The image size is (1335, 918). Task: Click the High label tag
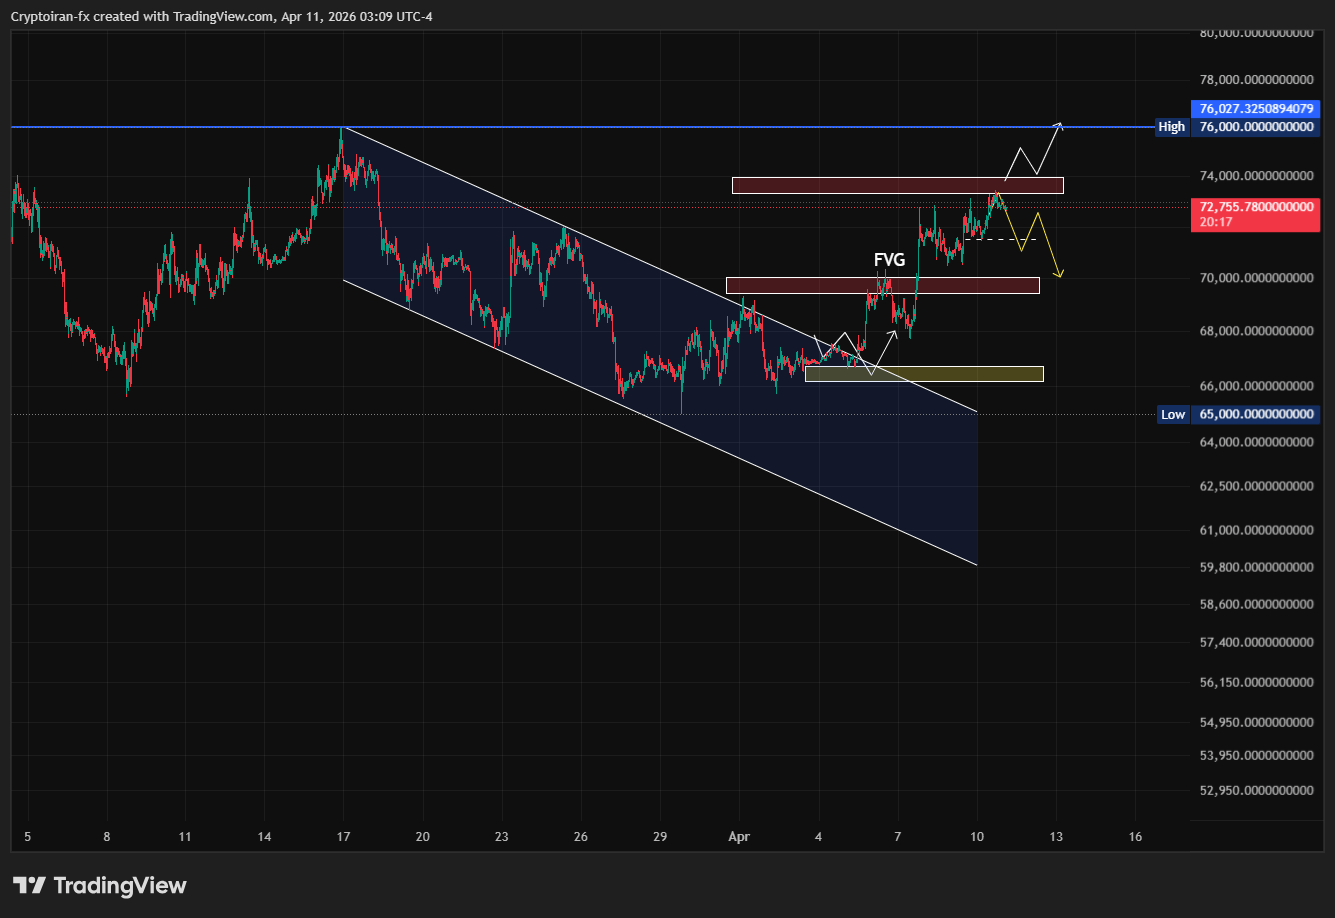[x=1171, y=127]
